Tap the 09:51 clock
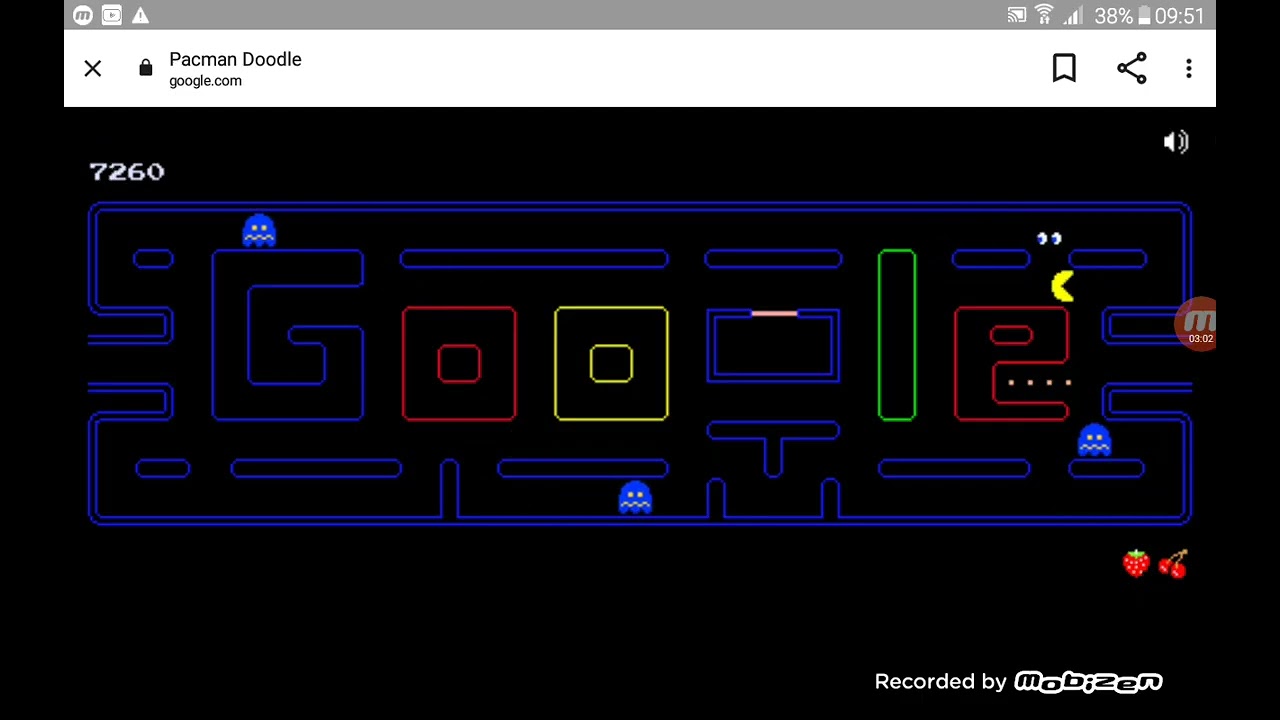This screenshot has width=1280, height=720. click(1180, 16)
